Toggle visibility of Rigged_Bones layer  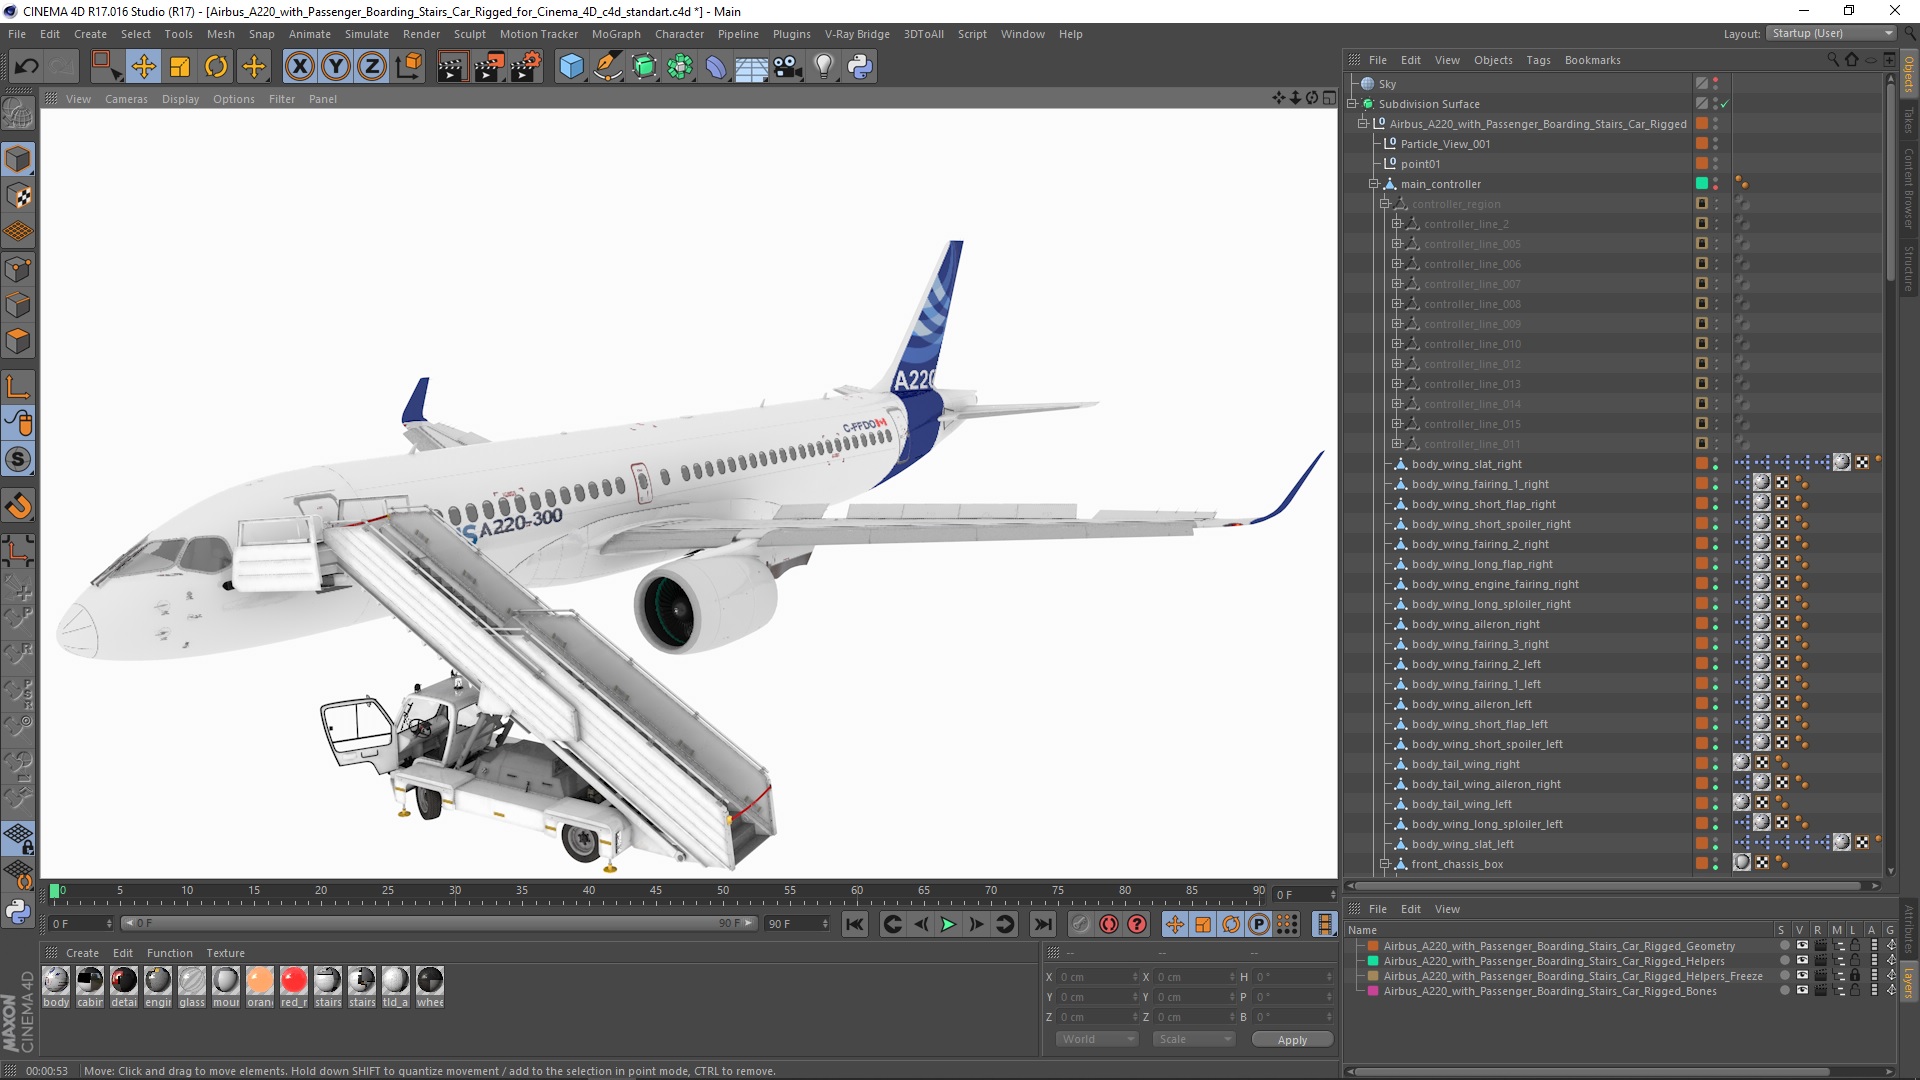click(1803, 991)
